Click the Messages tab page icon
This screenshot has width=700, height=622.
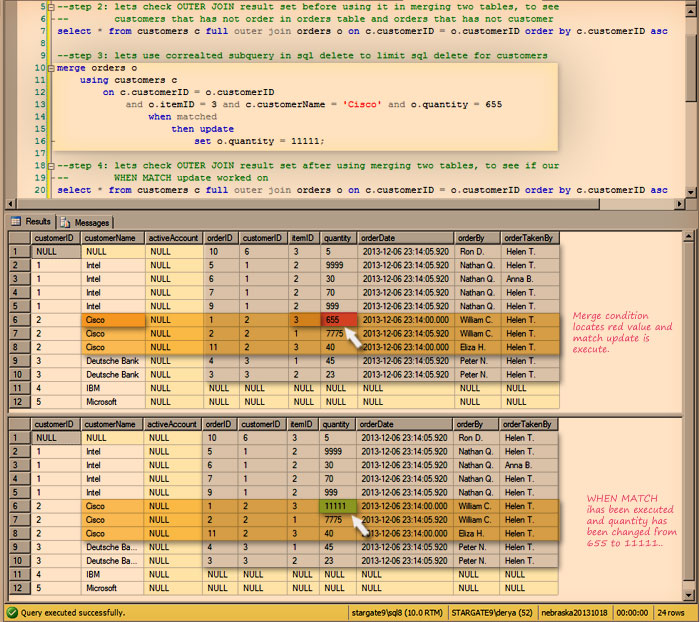[x=65, y=221]
